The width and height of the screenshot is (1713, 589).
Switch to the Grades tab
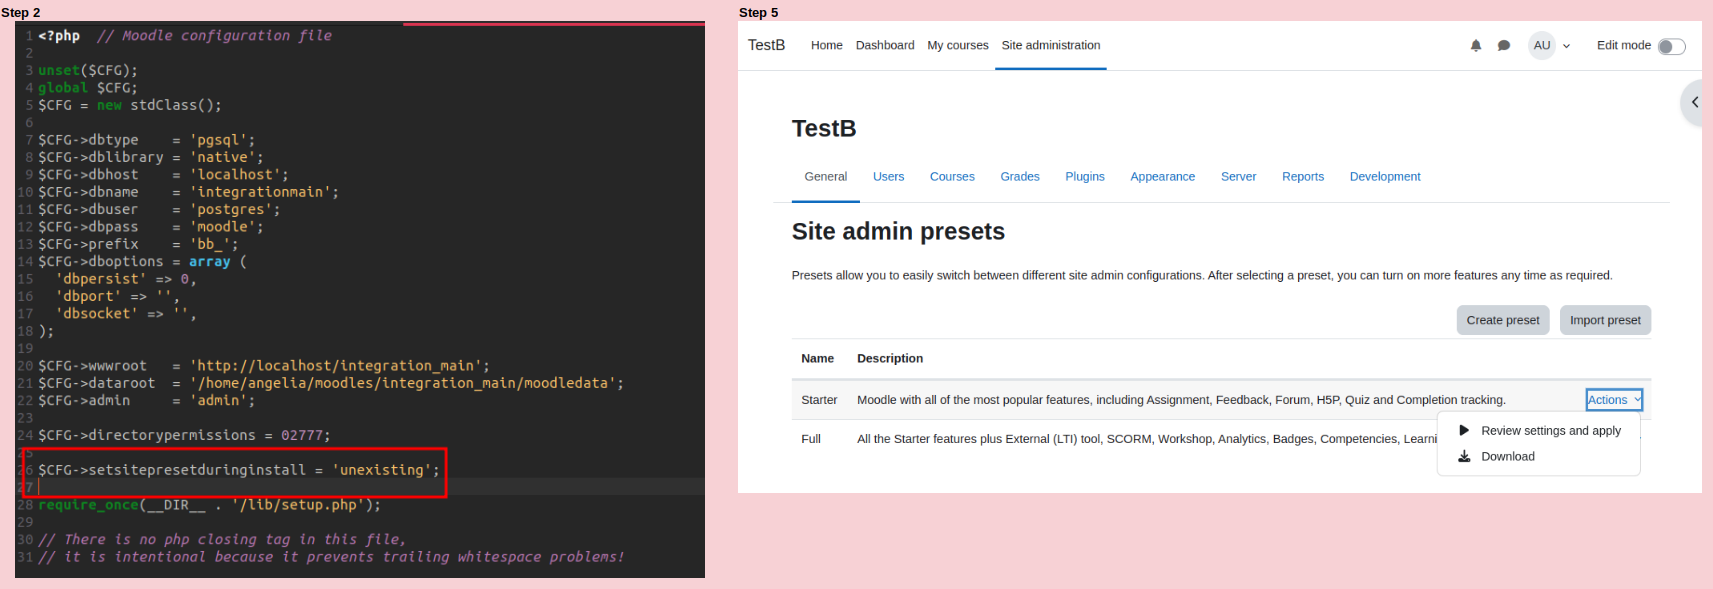point(1019,176)
